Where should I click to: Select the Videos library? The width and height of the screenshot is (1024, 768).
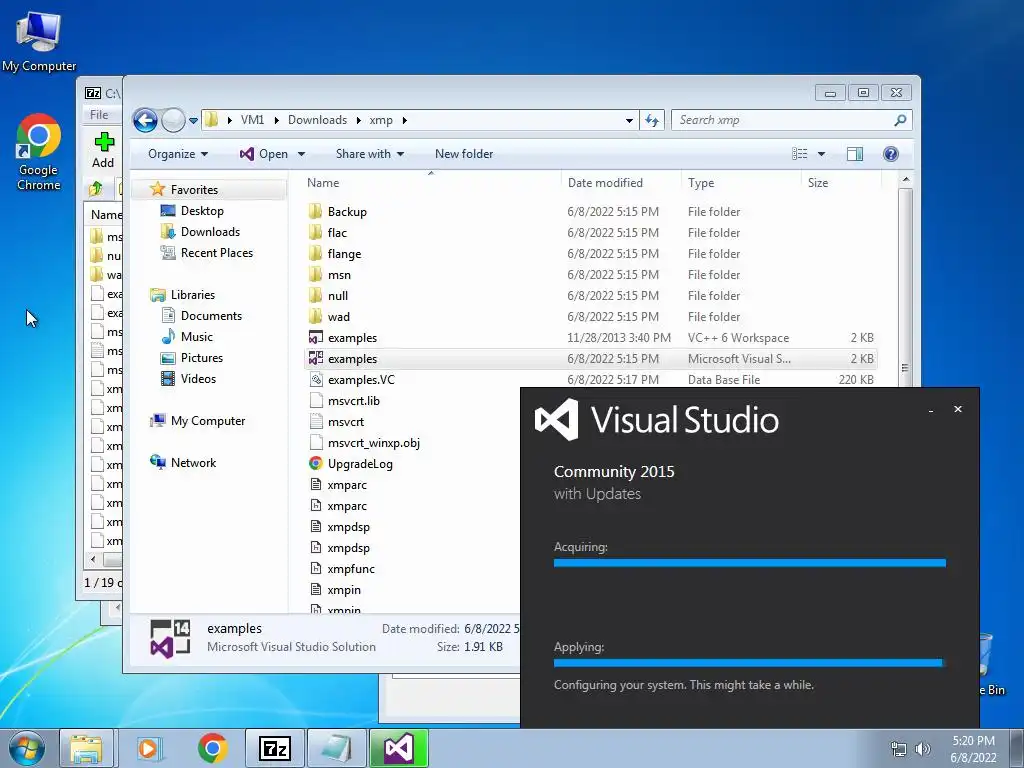point(198,379)
